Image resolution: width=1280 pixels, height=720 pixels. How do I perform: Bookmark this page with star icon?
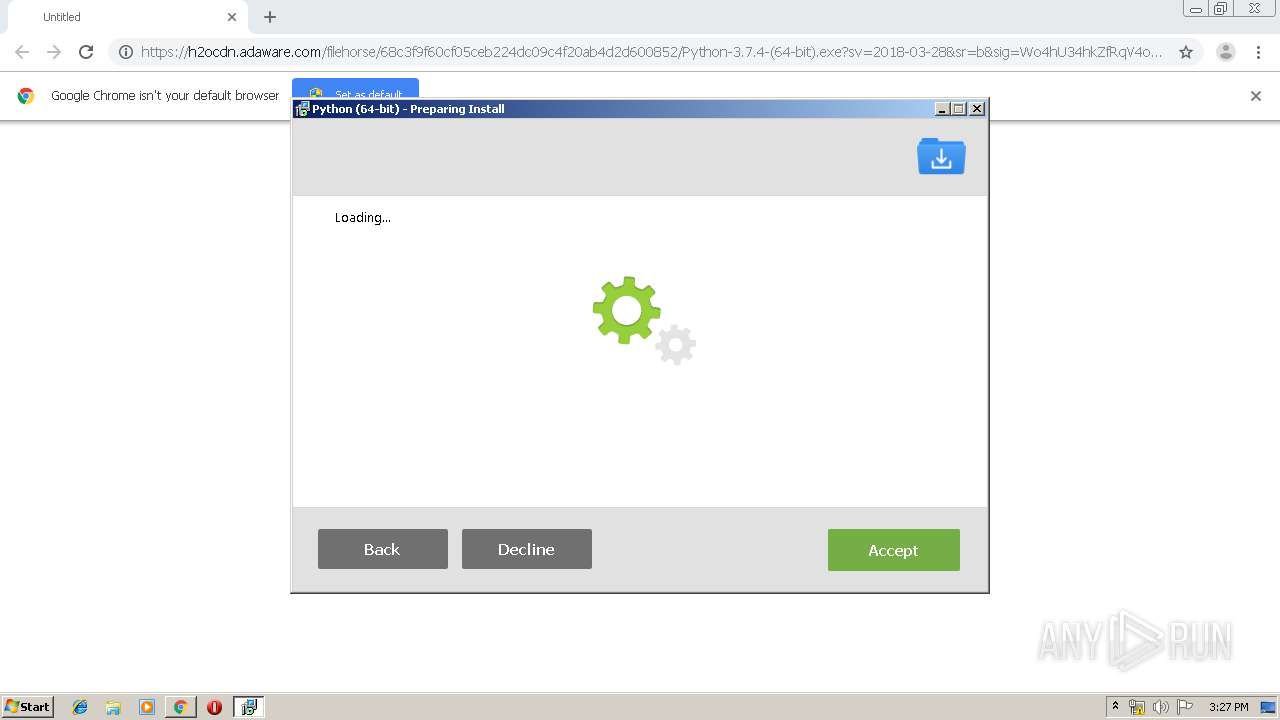pyautogui.click(x=1186, y=52)
